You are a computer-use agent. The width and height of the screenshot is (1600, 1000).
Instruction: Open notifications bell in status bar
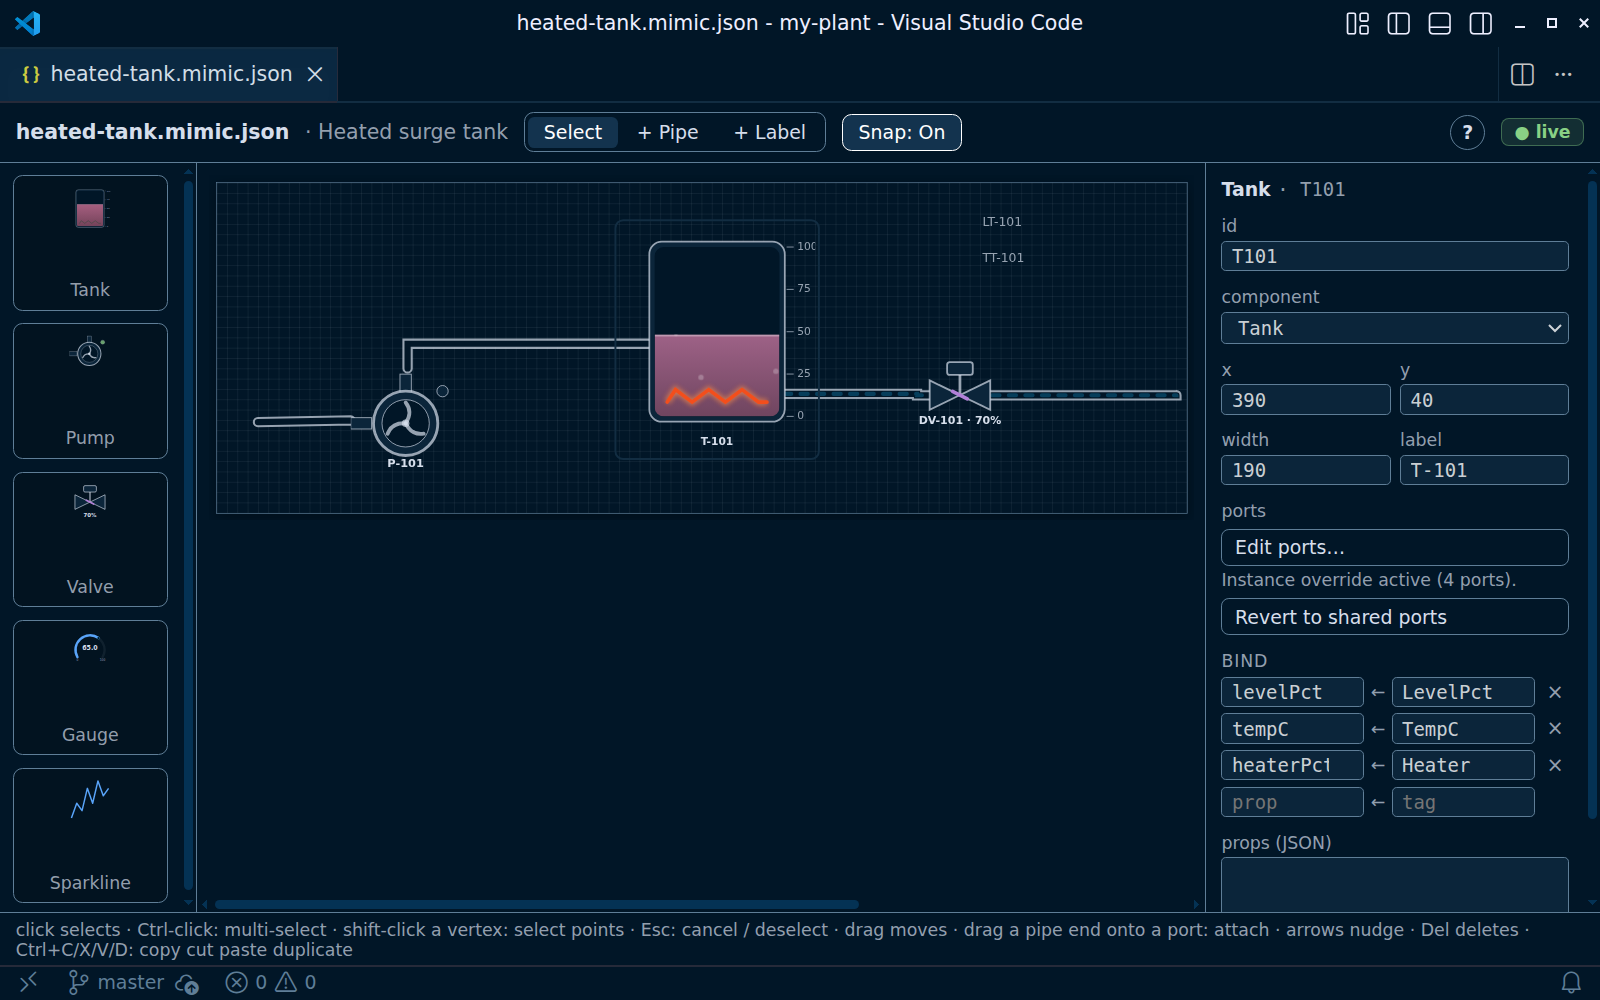pyautogui.click(x=1571, y=982)
